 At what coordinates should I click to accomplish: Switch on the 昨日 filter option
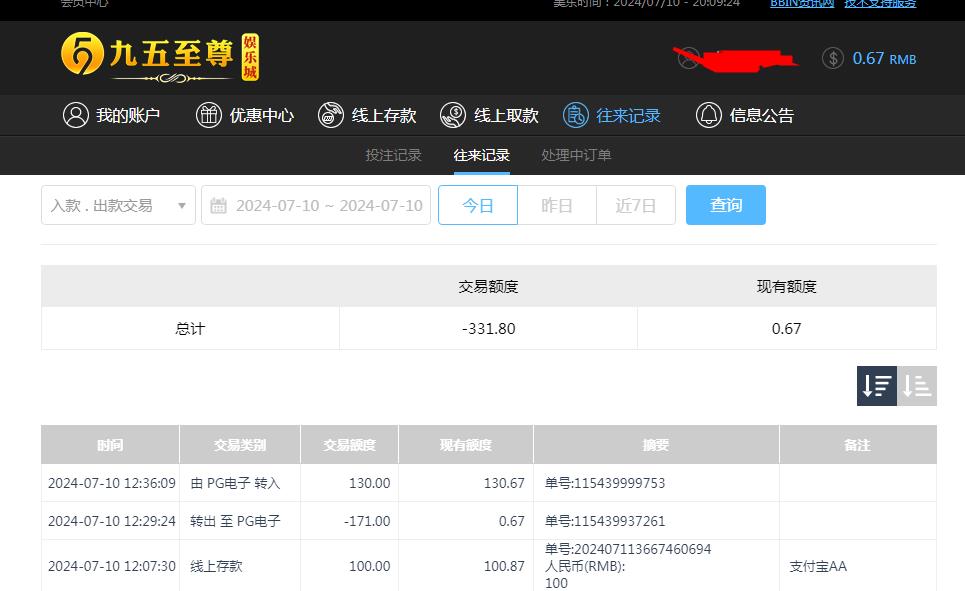tap(557, 205)
